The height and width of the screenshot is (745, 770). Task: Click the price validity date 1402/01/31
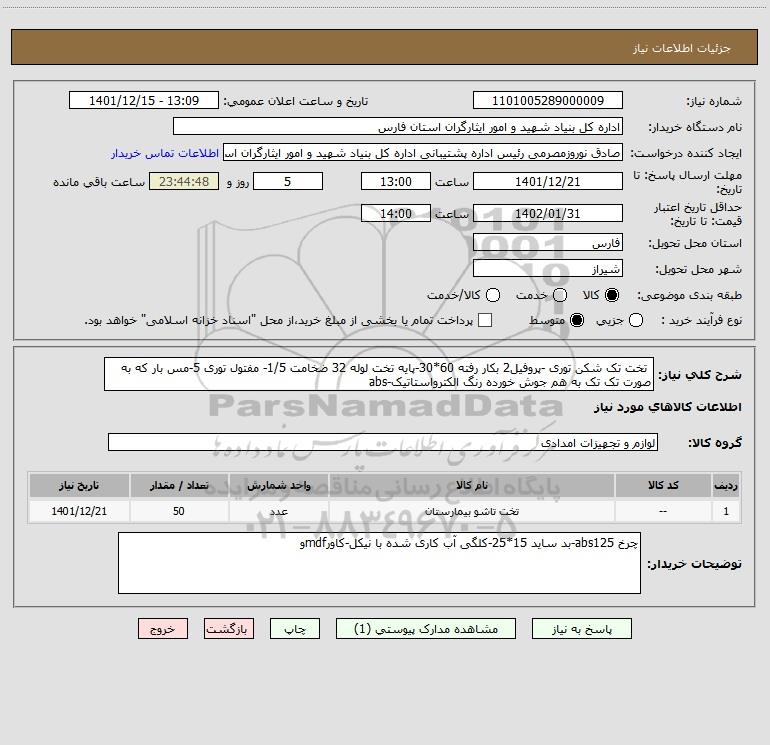pyautogui.click(x=548, y=214)
